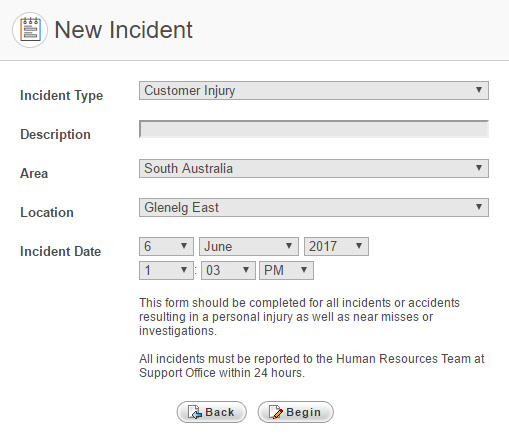The height and width of the screenshot is (446, 509).
Task: Click the New Incident notepad icon
Action: tap(30, 30)
